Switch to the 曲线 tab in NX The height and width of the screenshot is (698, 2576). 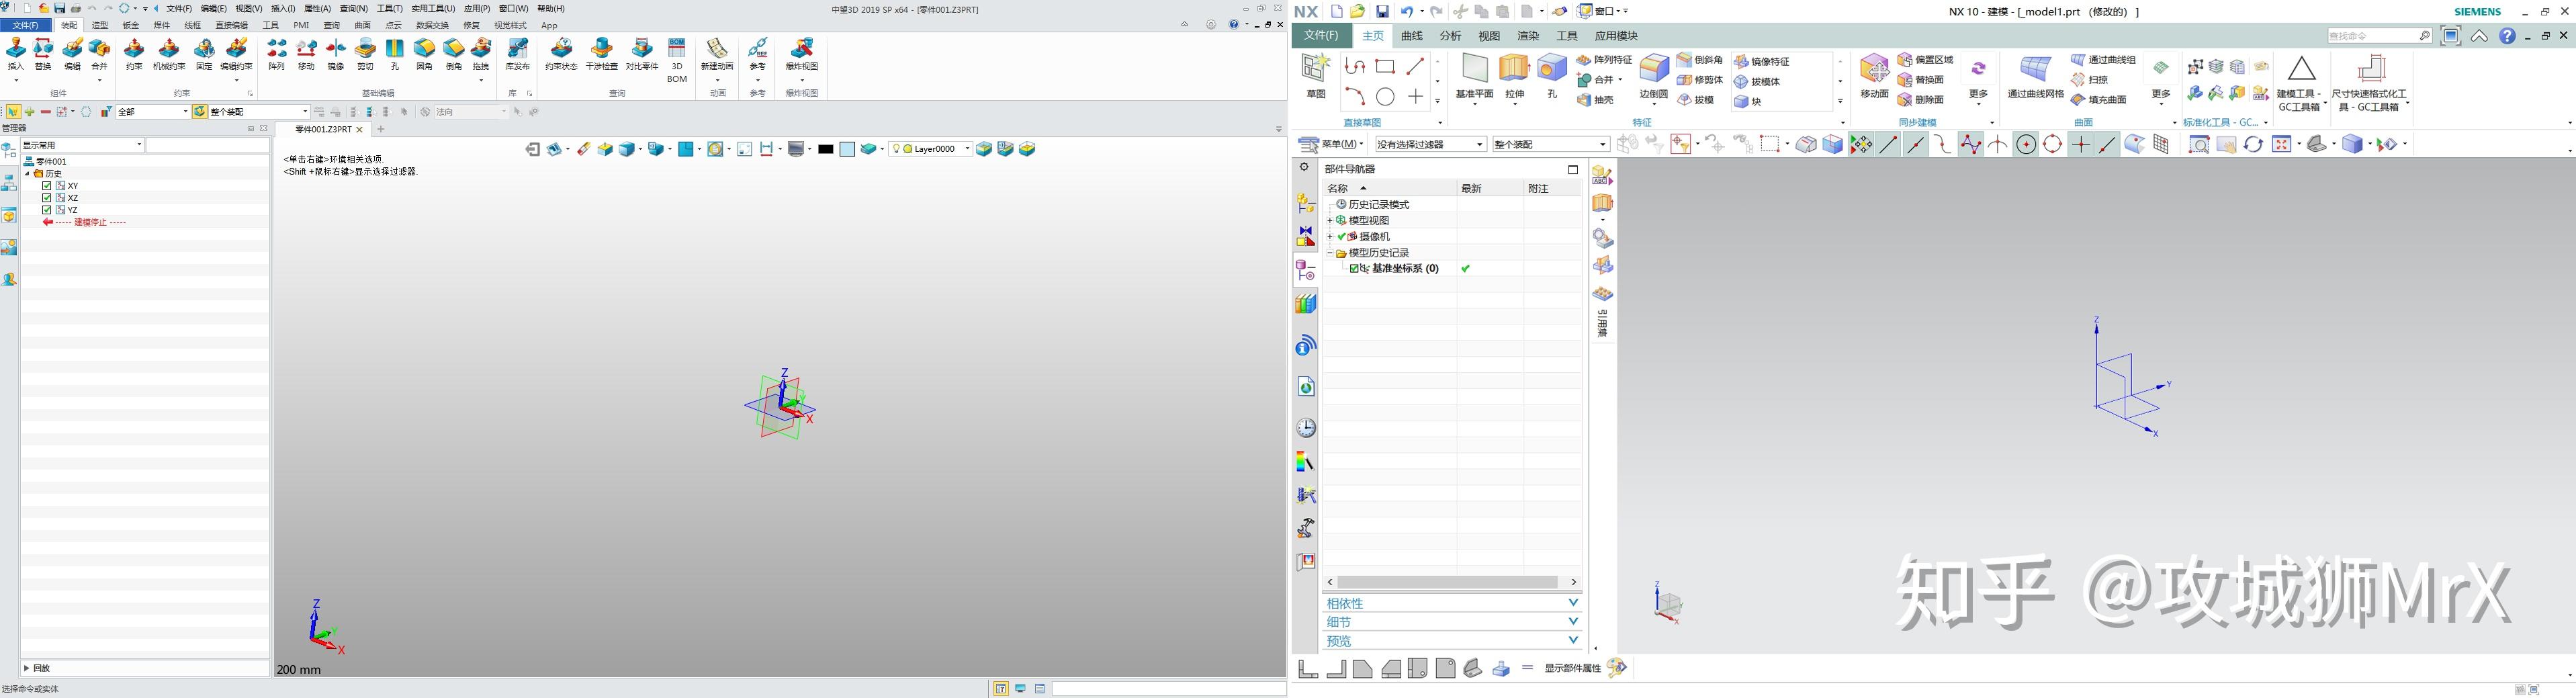click(1412, 36)
